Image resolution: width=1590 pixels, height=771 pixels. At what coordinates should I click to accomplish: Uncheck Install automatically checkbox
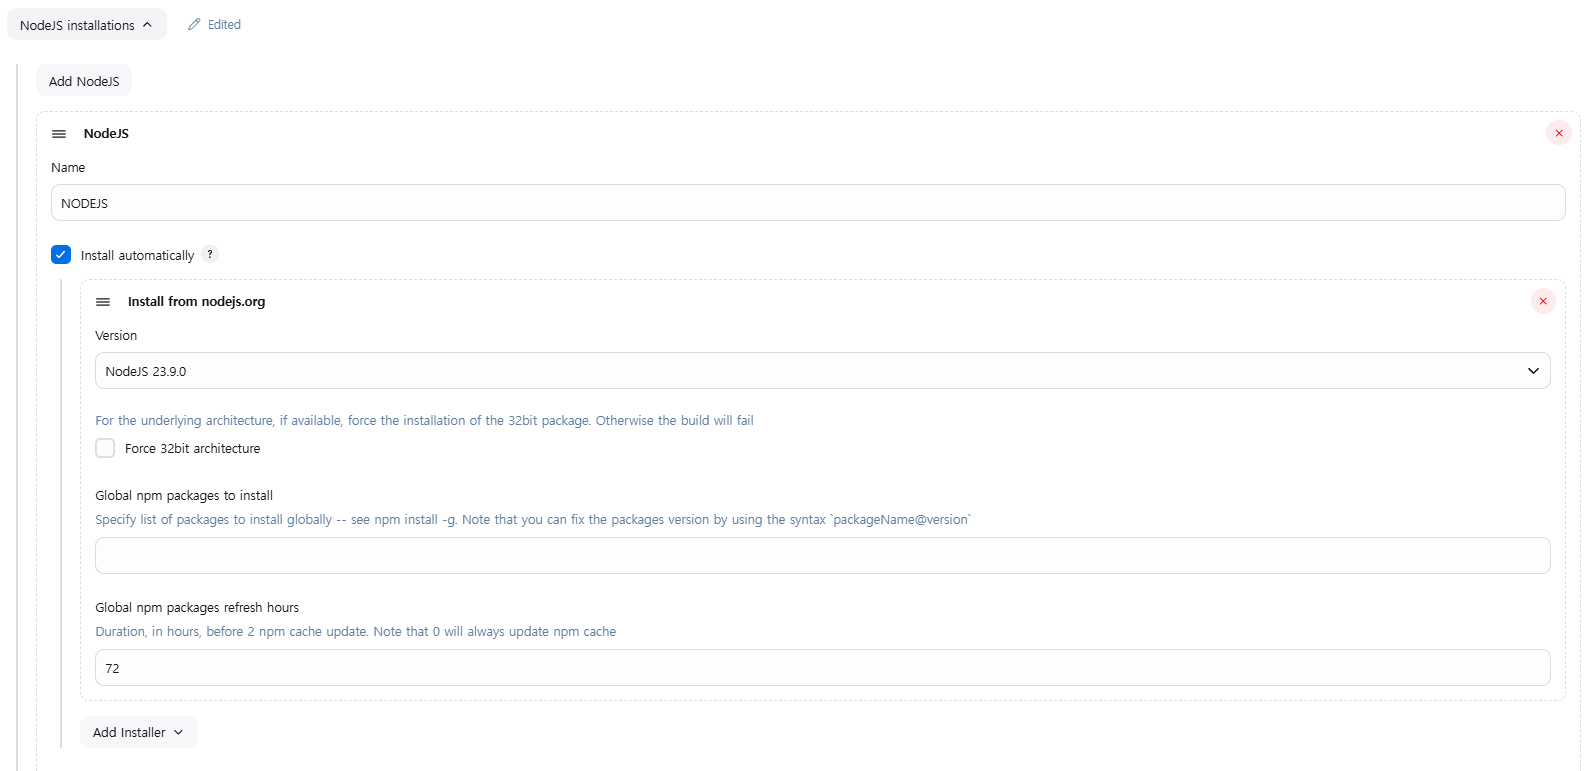[x=61, y=255]
